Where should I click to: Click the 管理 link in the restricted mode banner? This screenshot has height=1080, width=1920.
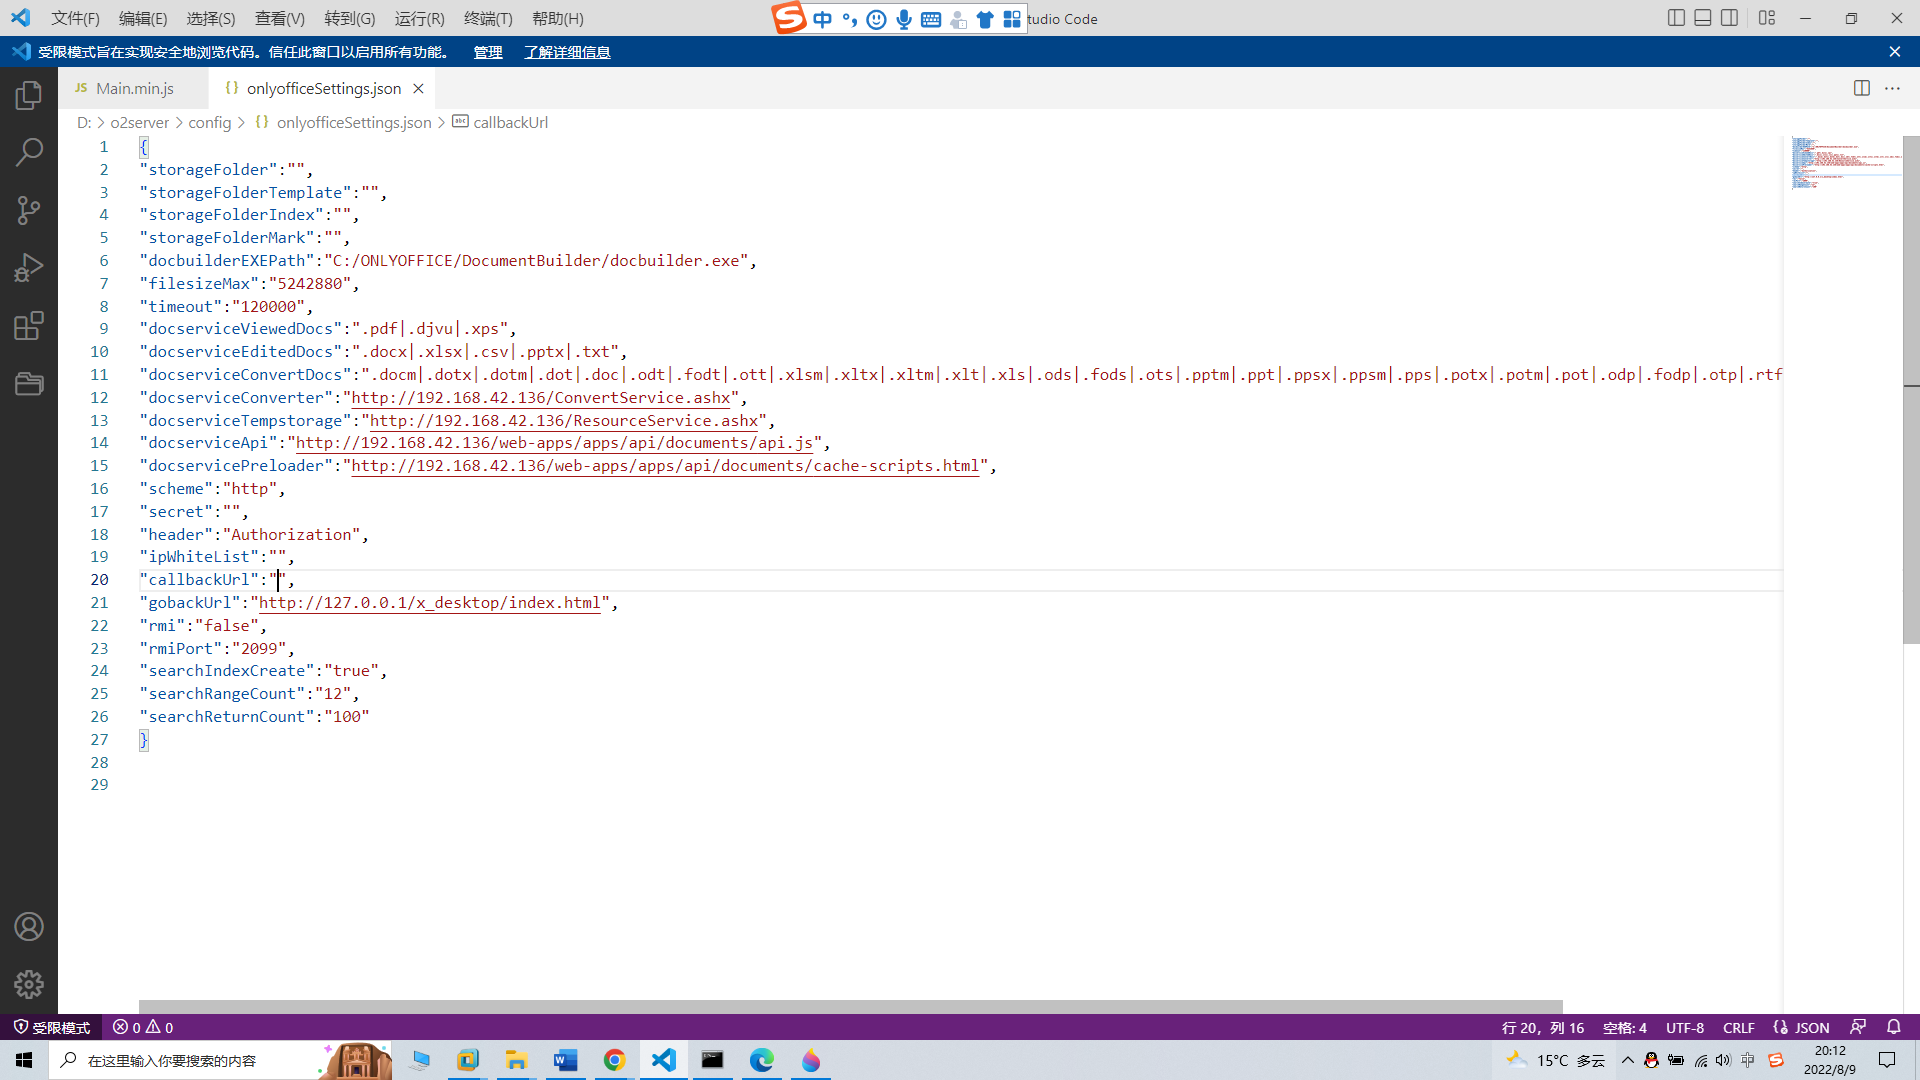click(x=488, y=52)
